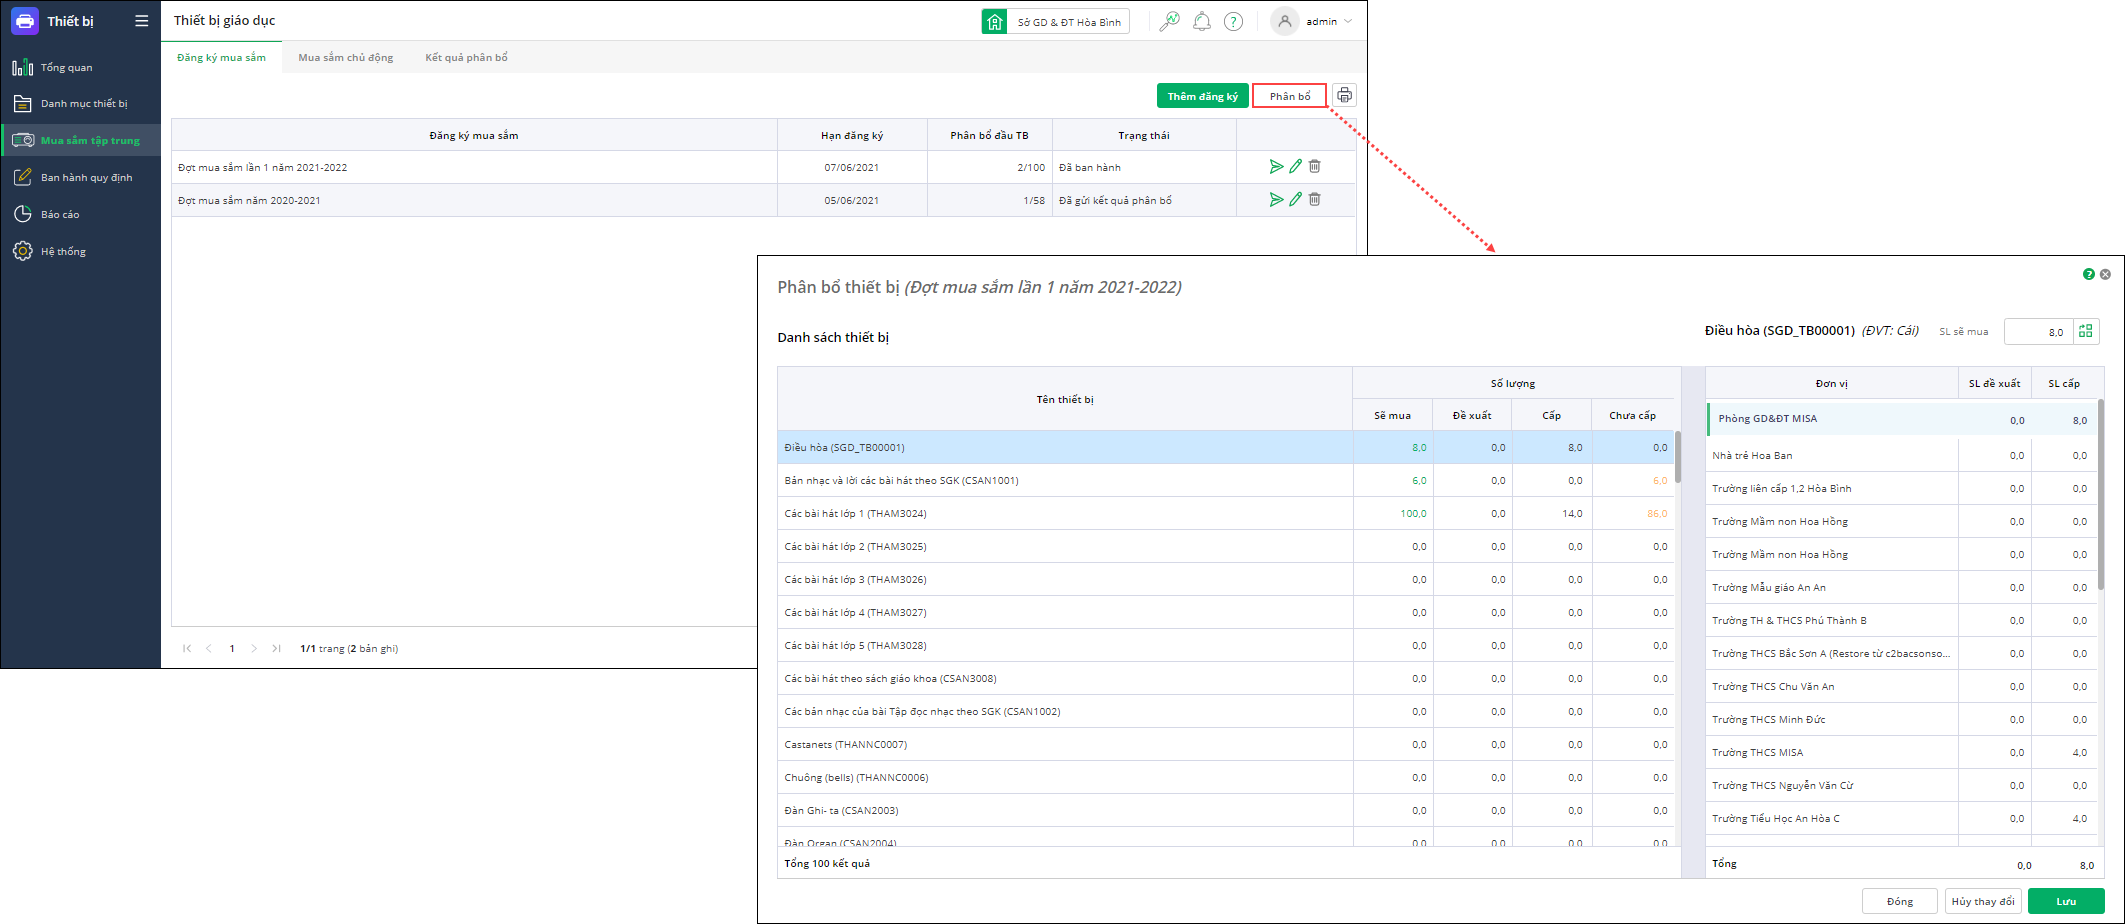Click the Thêm đăng ký button
The image size is (2125, 924).
(1203, 96)
